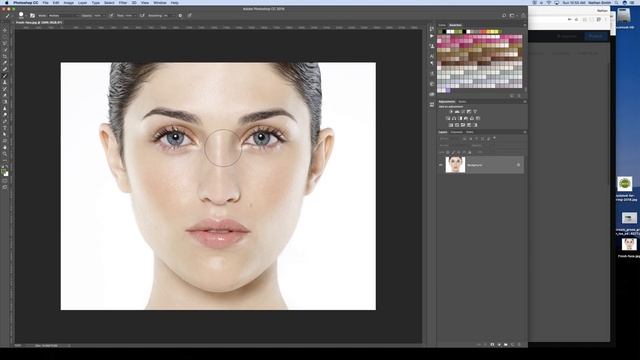The image size is (640, 360).
Task: Open the Flow value dropdown
Action: point(131,16)
